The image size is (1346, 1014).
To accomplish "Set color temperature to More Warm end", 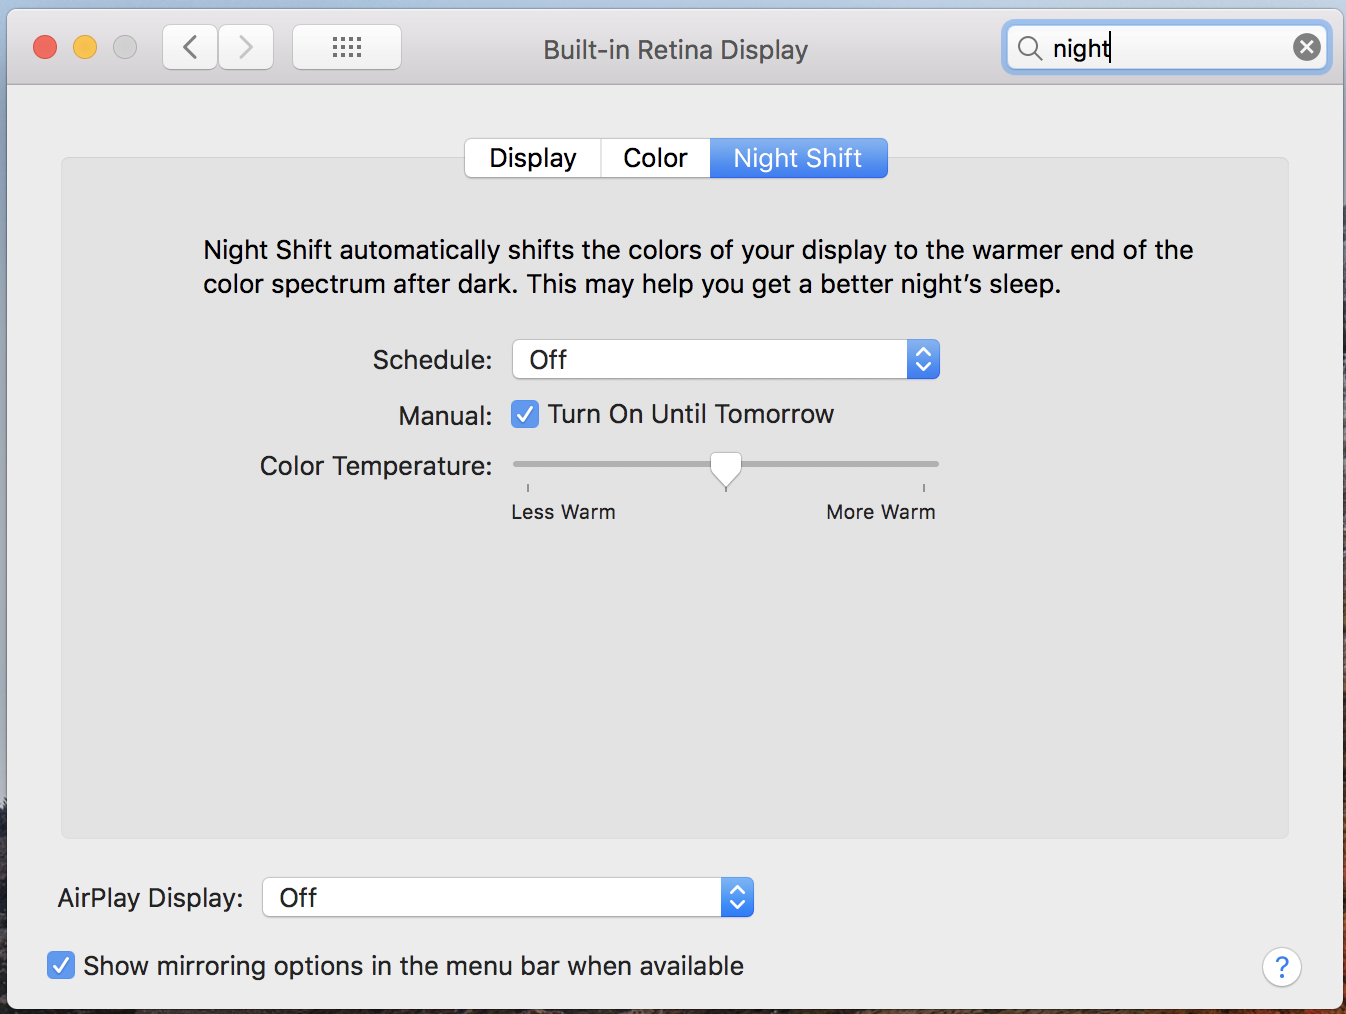I will tap(924, 464).
